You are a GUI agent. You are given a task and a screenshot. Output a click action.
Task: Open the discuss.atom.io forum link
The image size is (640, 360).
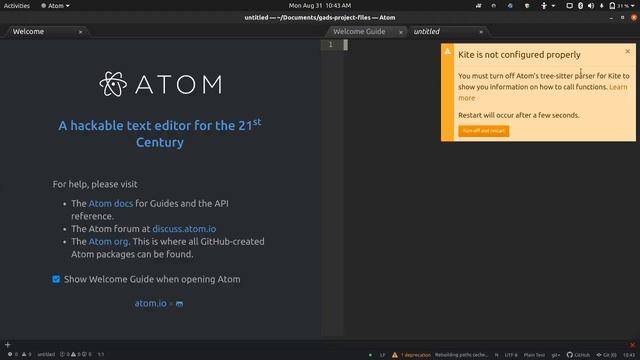coord(184,229)
